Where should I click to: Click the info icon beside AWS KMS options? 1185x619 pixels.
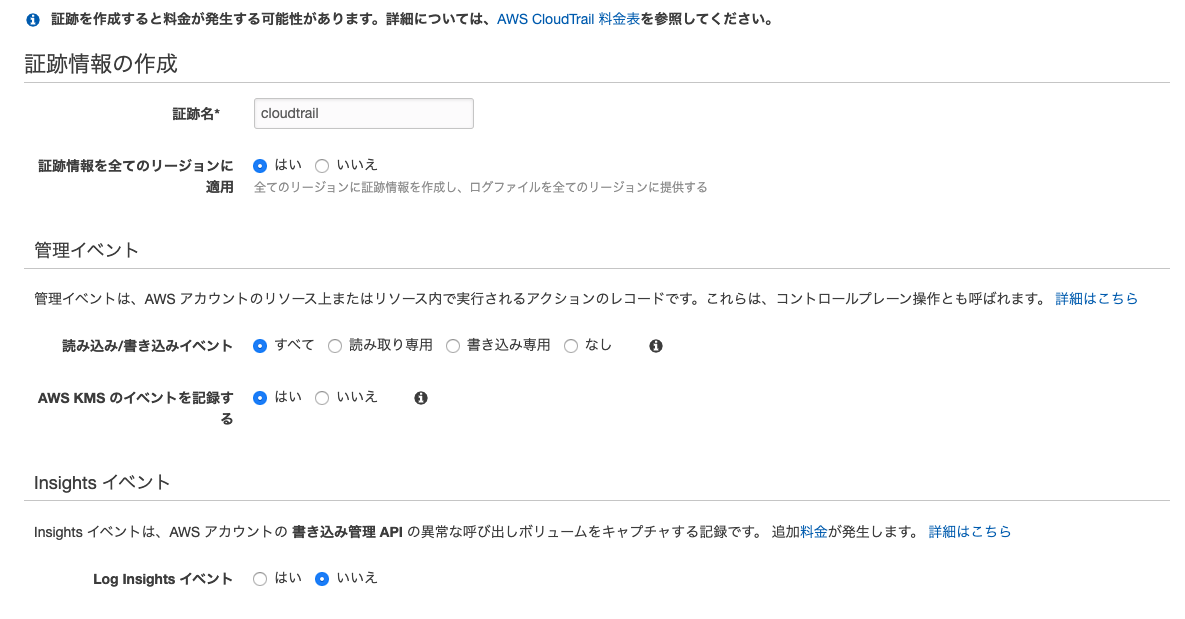[421, 398]
